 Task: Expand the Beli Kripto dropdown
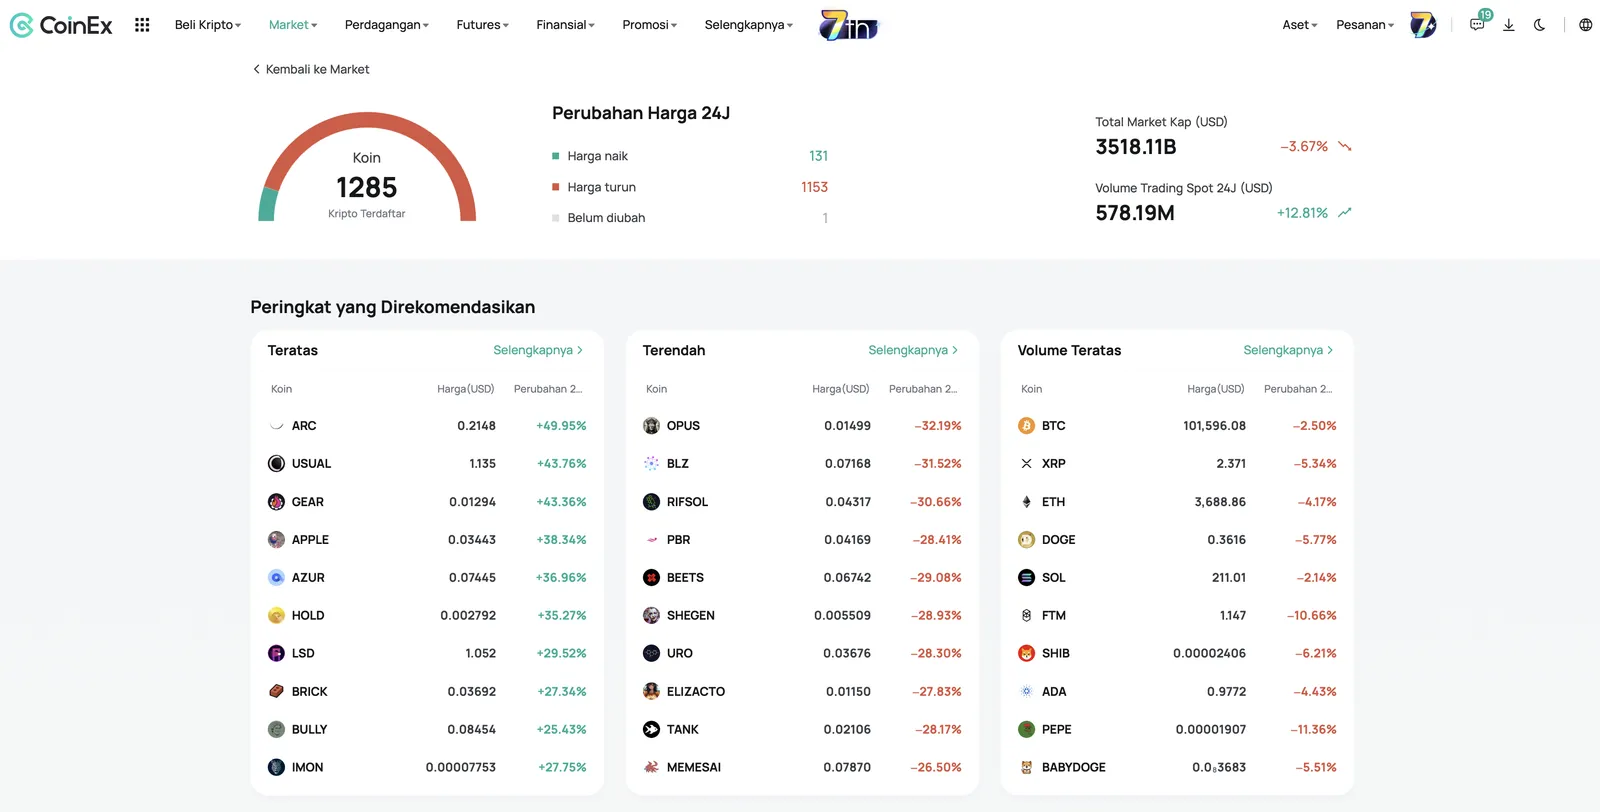coord(208,25)
